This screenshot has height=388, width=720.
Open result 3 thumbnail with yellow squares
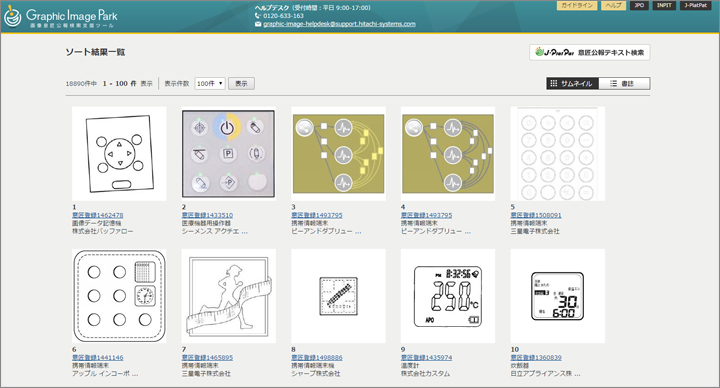(x=338, y=153)
